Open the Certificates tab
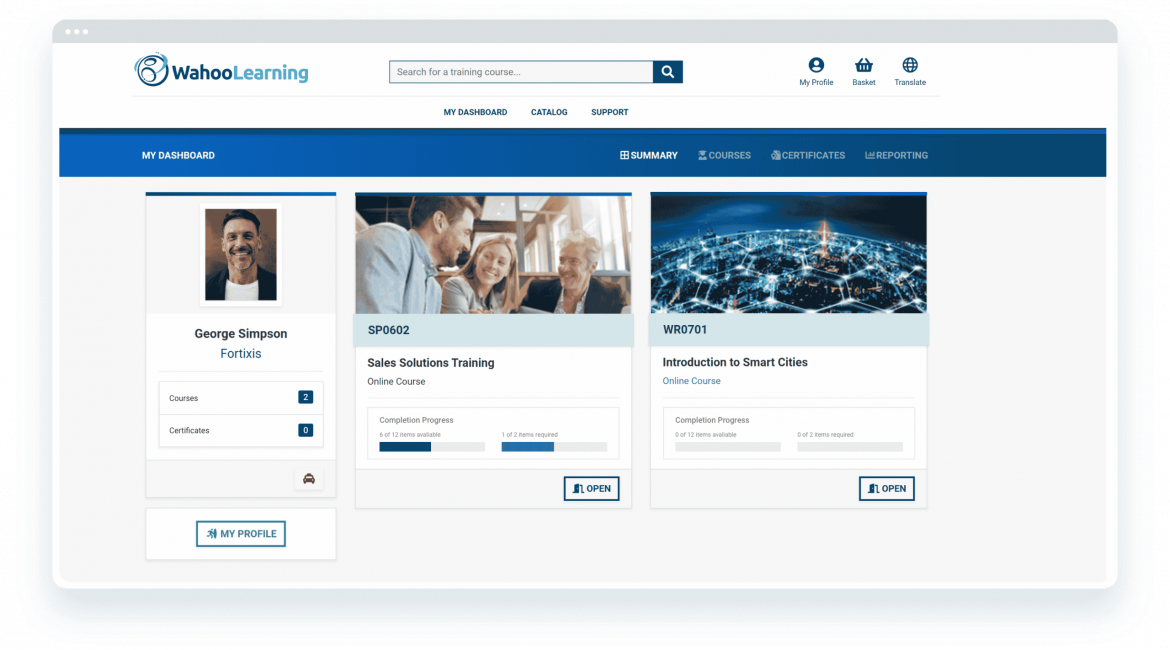This screenshot has width=1170, height=650. point(807,156)
